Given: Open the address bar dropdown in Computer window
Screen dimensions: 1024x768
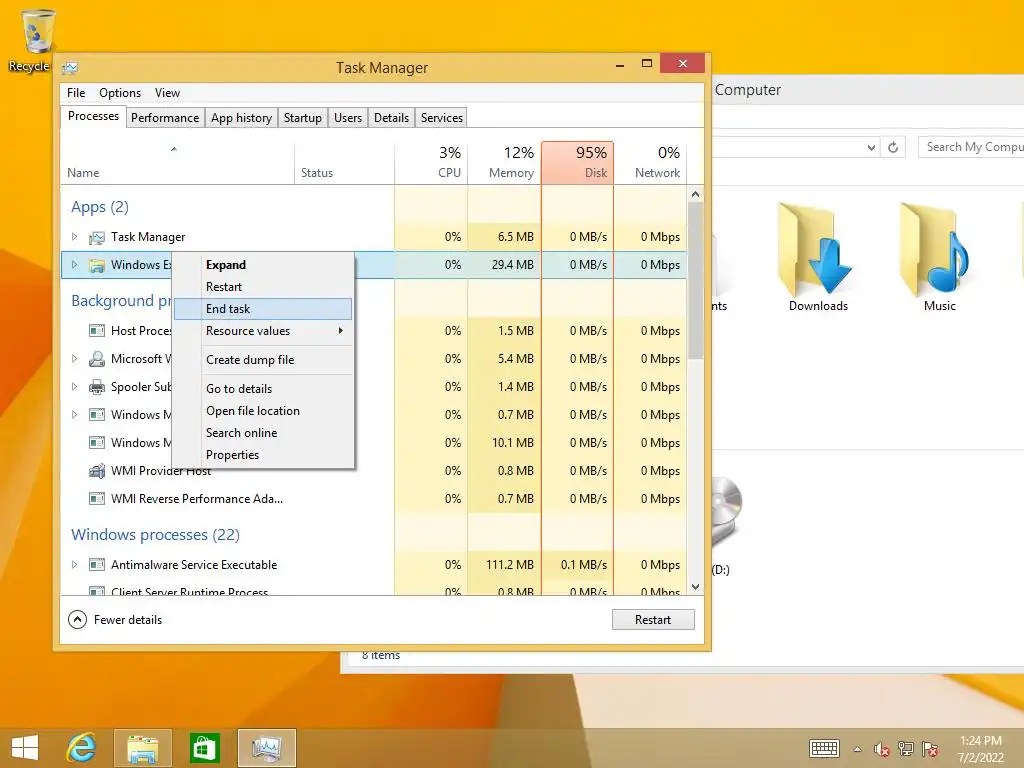Looking at the screenshot, I should tap(871, 148).
